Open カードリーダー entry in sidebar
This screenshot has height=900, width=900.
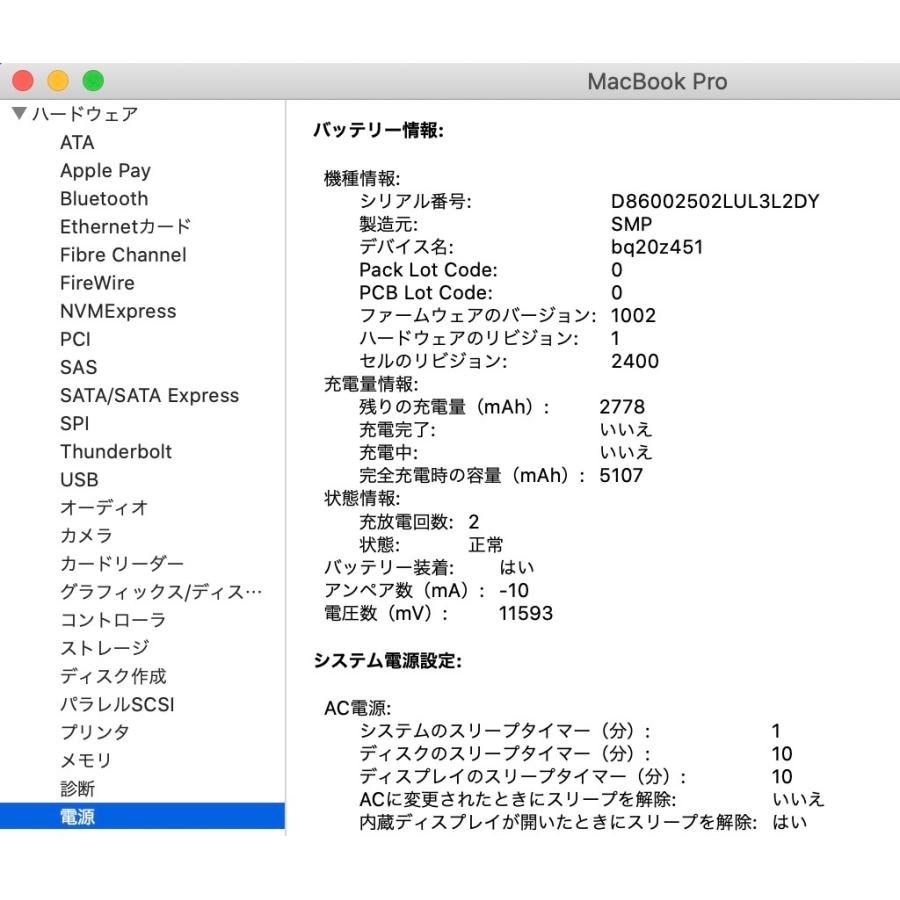pos(122,564)
